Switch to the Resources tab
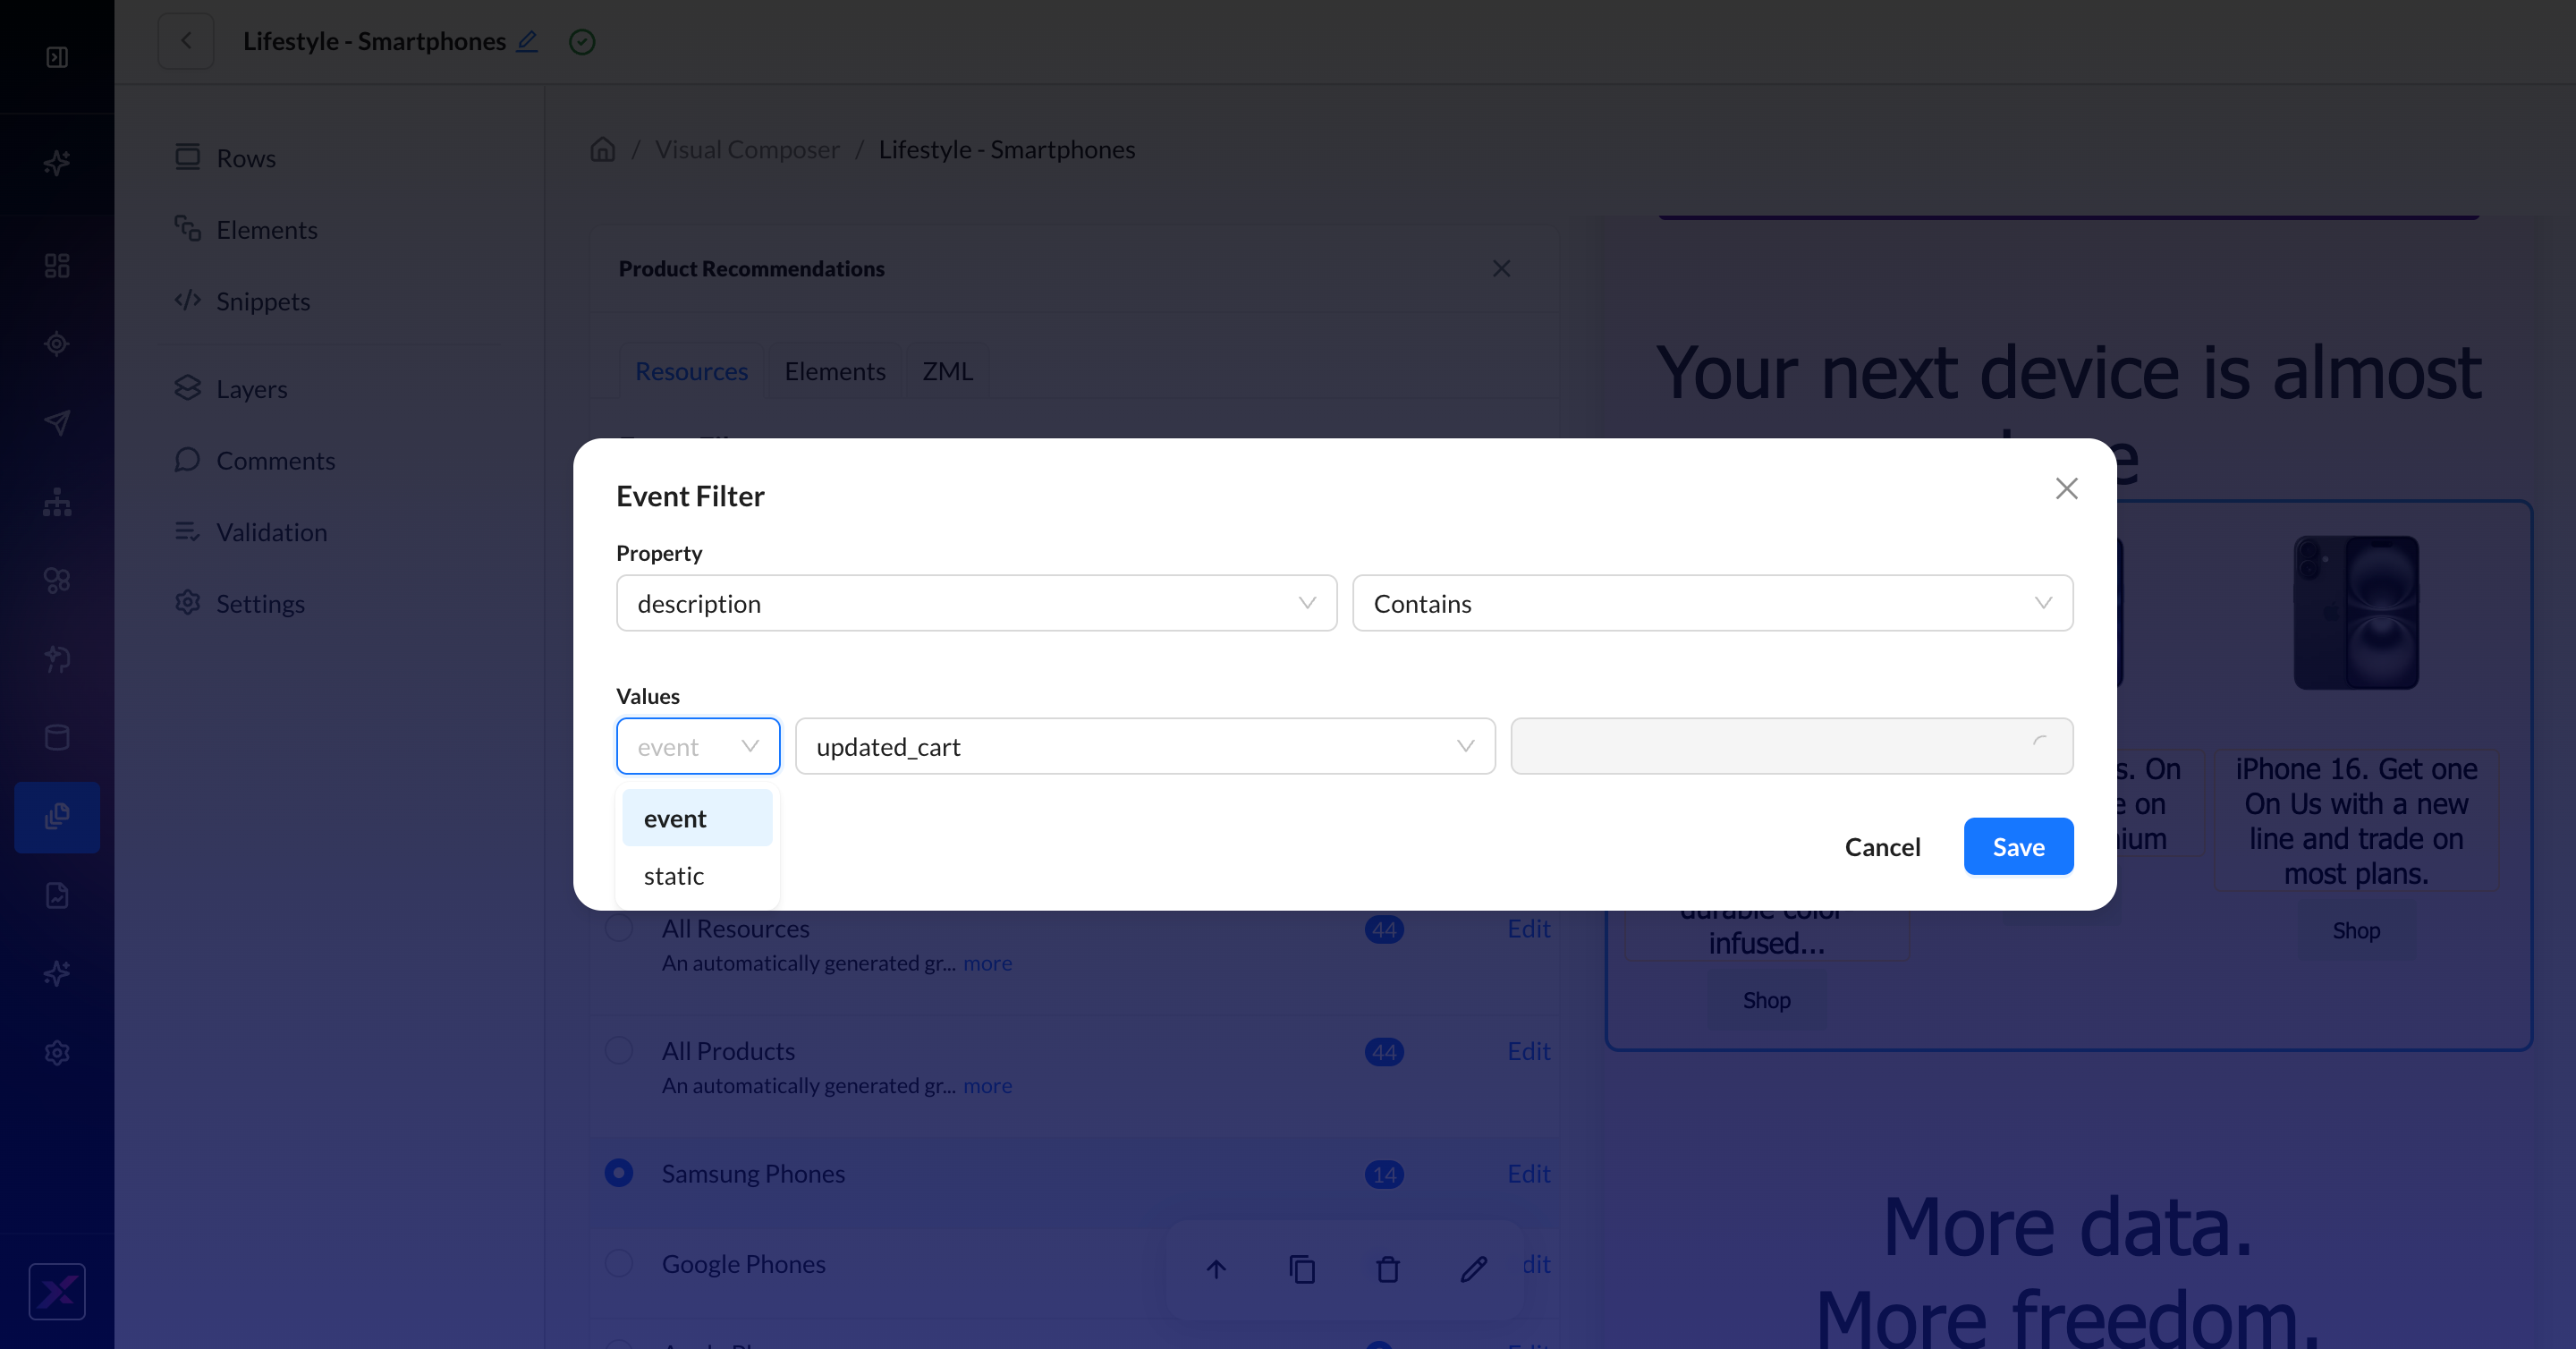Viewport: 2576px width, 1349px height. click(691, 371)
